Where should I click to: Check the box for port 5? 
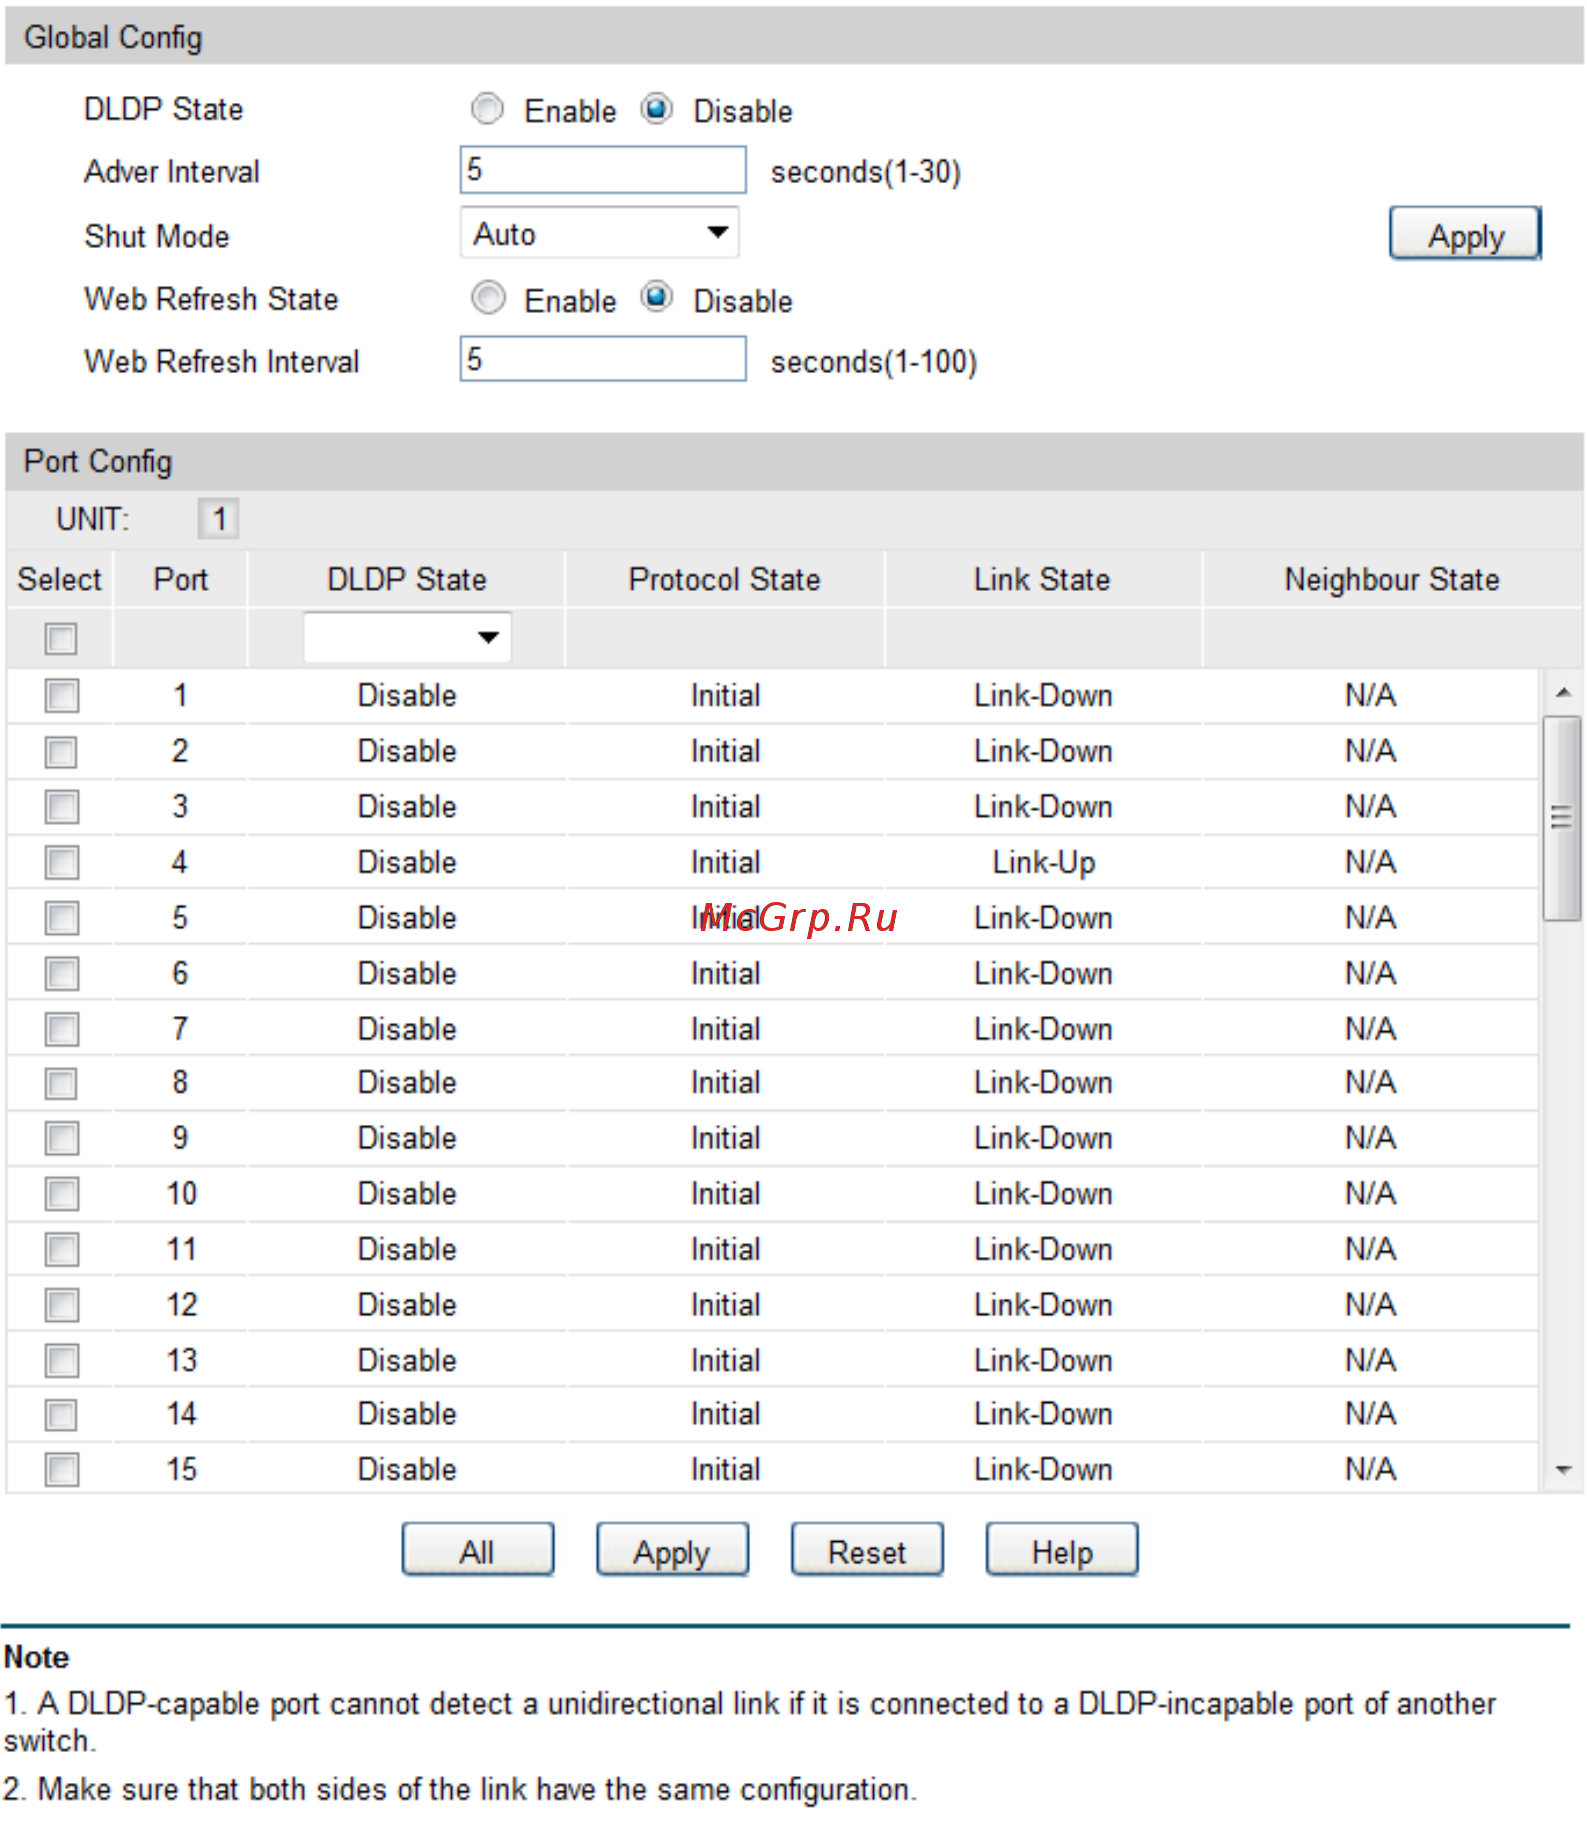(61, 918)
